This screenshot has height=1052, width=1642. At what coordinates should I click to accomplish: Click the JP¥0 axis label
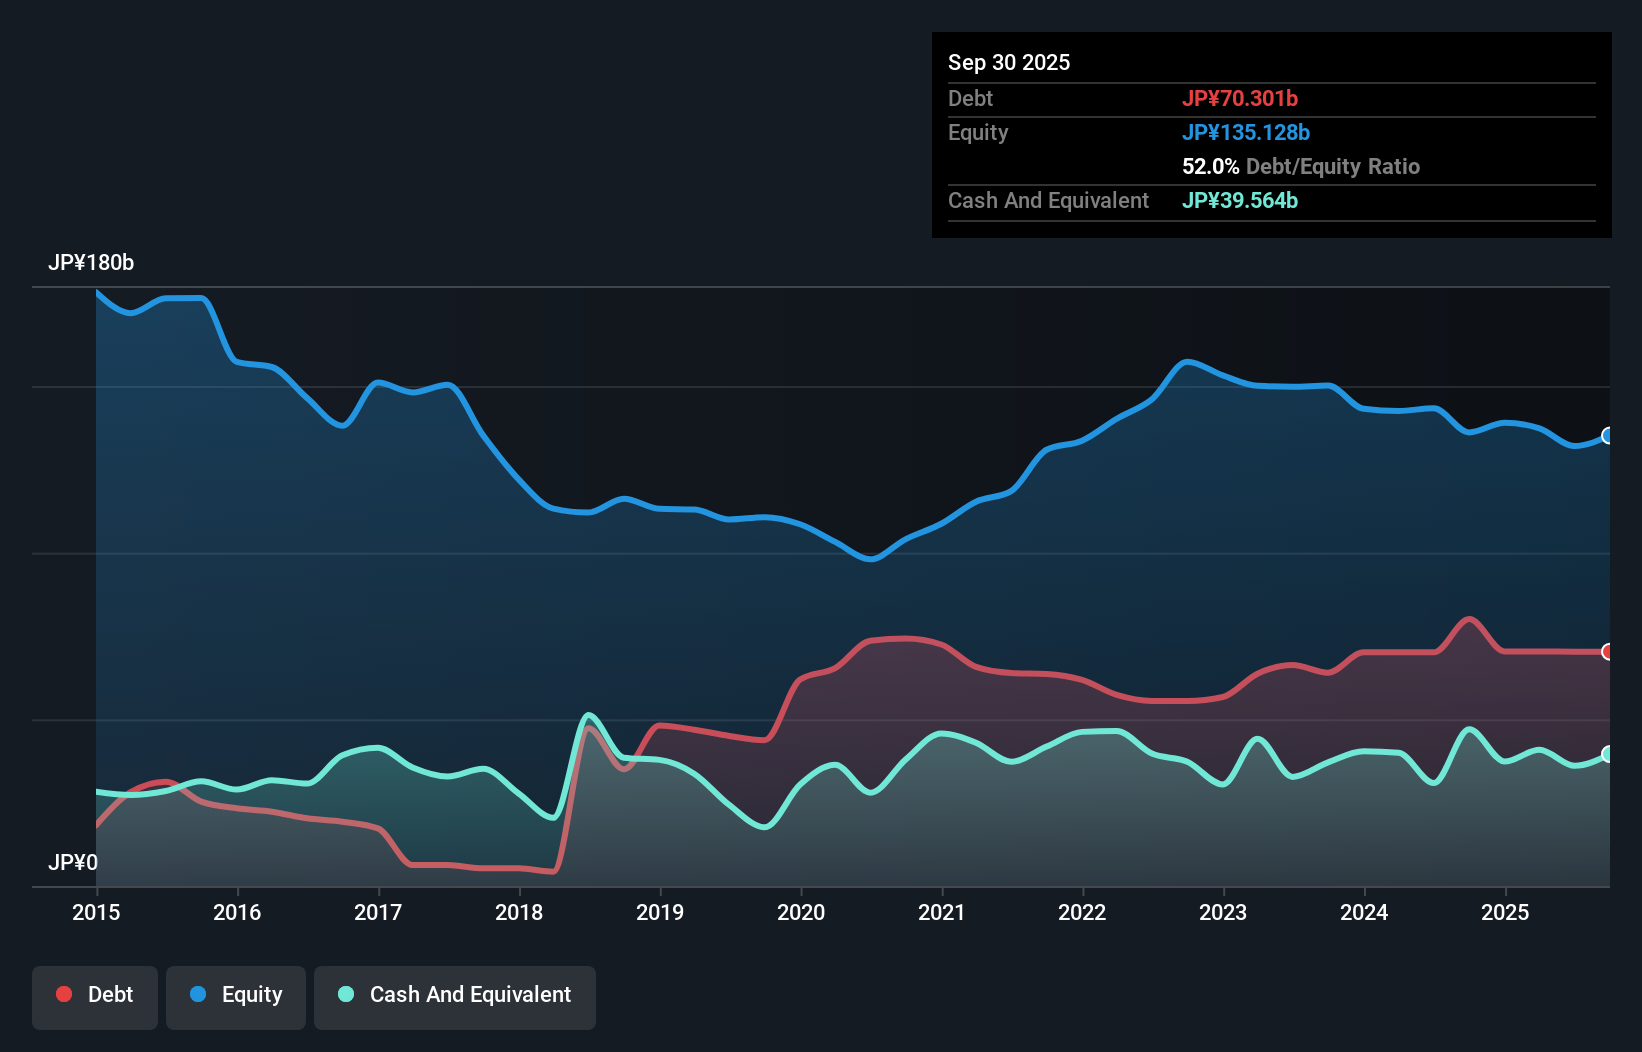tap(72, 862)
